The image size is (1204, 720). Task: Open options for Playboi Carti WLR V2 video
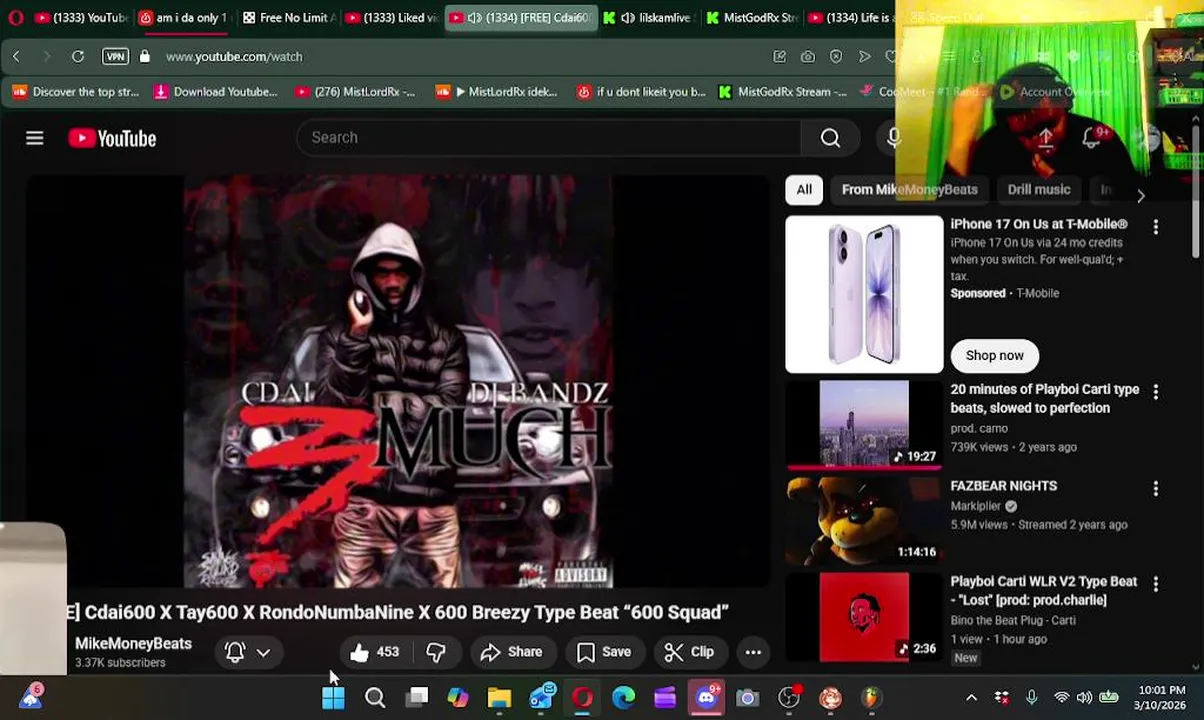[1155, 584]
